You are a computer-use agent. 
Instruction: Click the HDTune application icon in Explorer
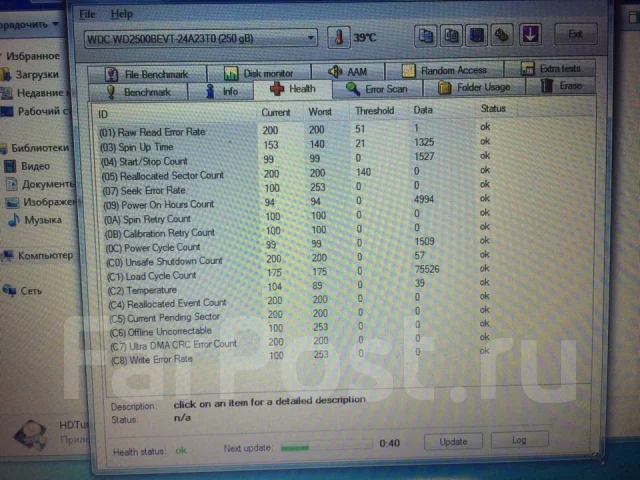[x=31, y=435]
